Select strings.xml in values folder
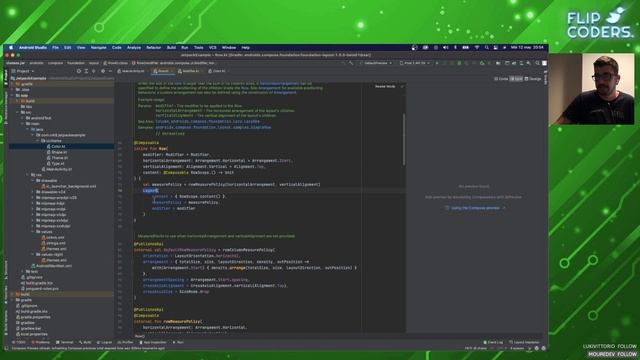 [56, 243]
